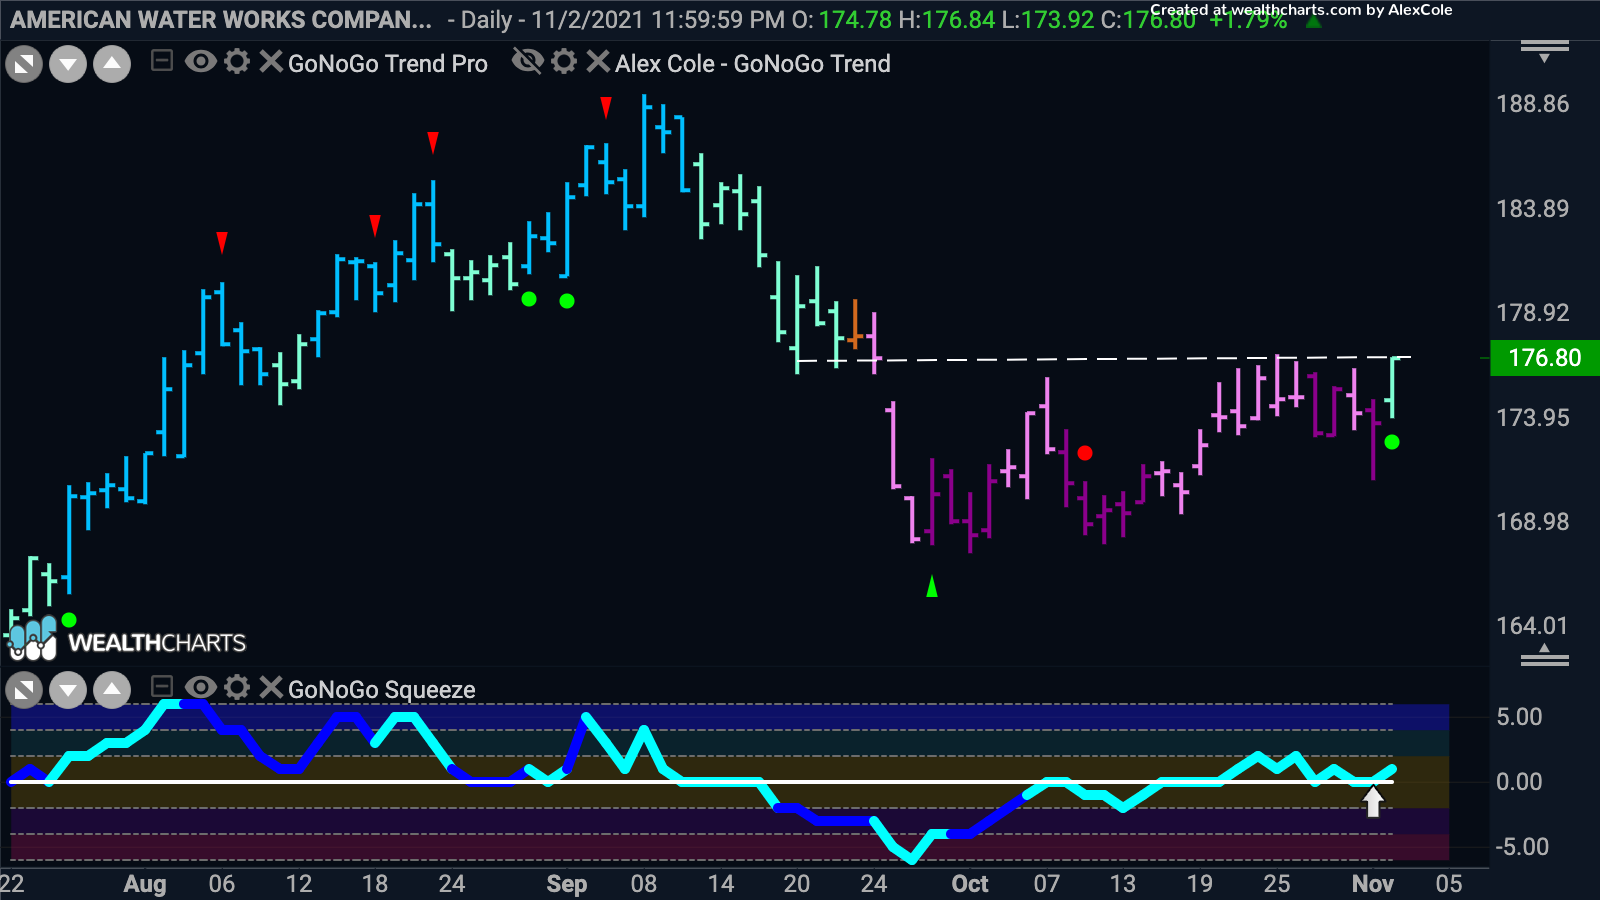Click the 188.86 price axis label
This screenshot has height=900, width=1600.
pyautogui.click(x=1532, y=104)
